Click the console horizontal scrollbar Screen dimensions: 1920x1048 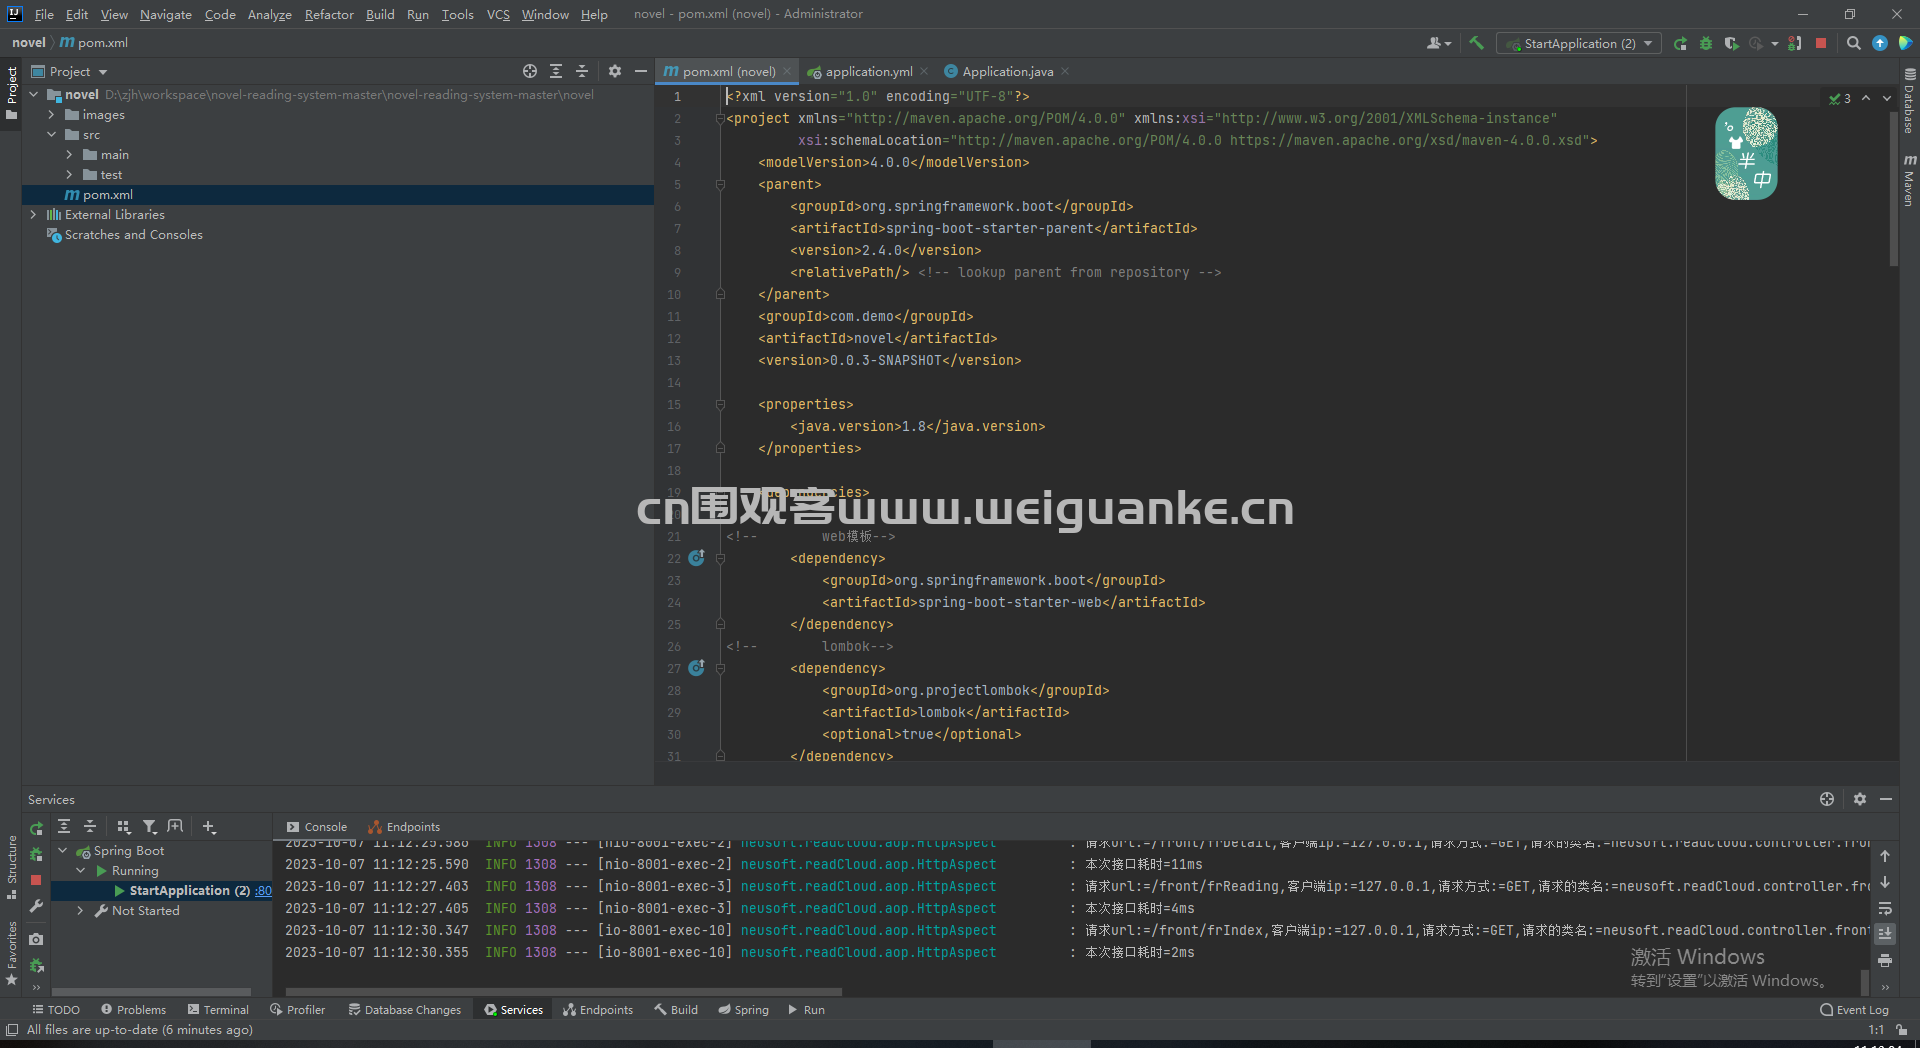(x=564, y=992)
